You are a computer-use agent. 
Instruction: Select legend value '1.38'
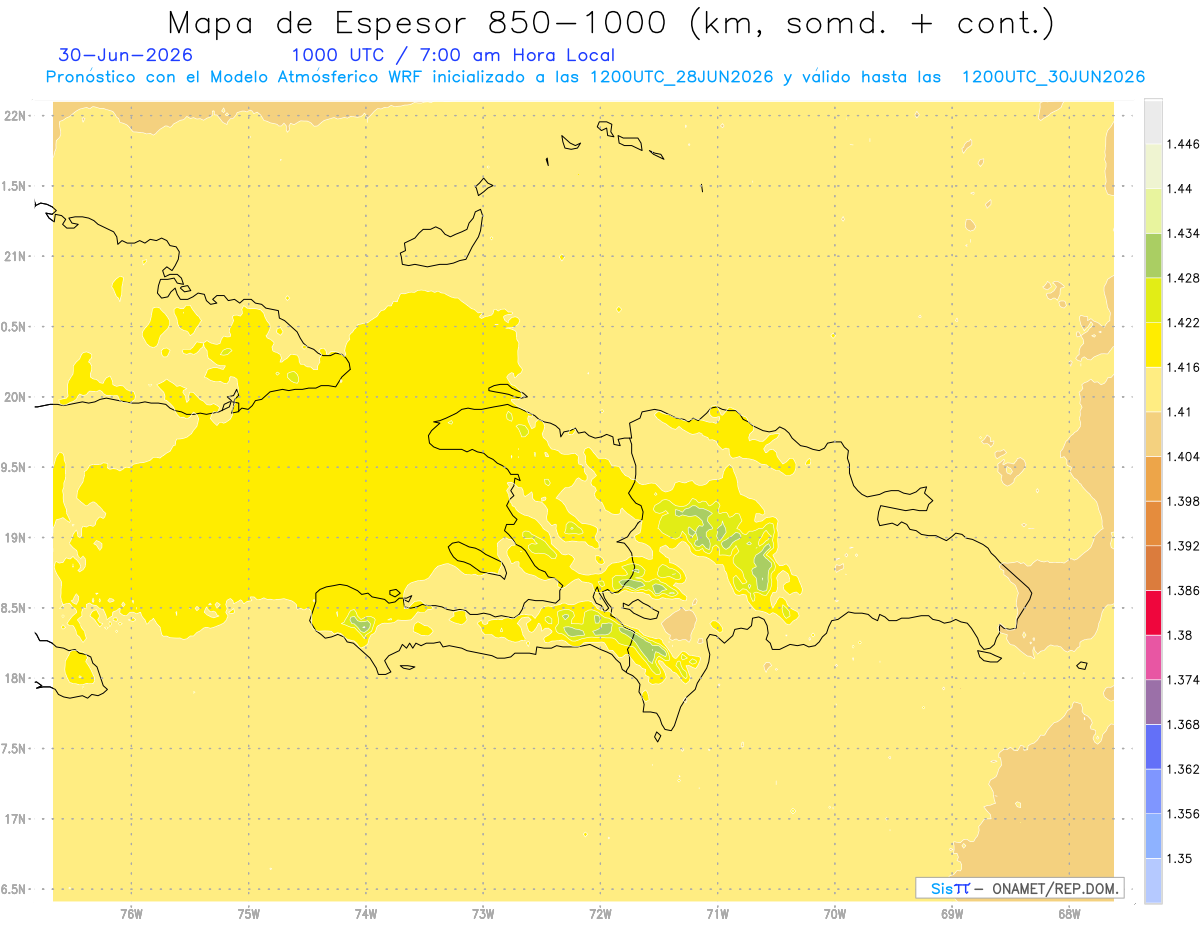pyautogui.click(x=1182, y=635)
